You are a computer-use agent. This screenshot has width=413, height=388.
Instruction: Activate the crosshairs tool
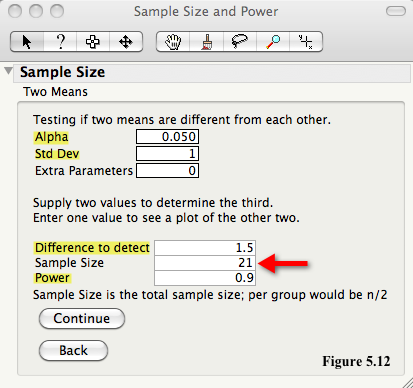(306, 42)
